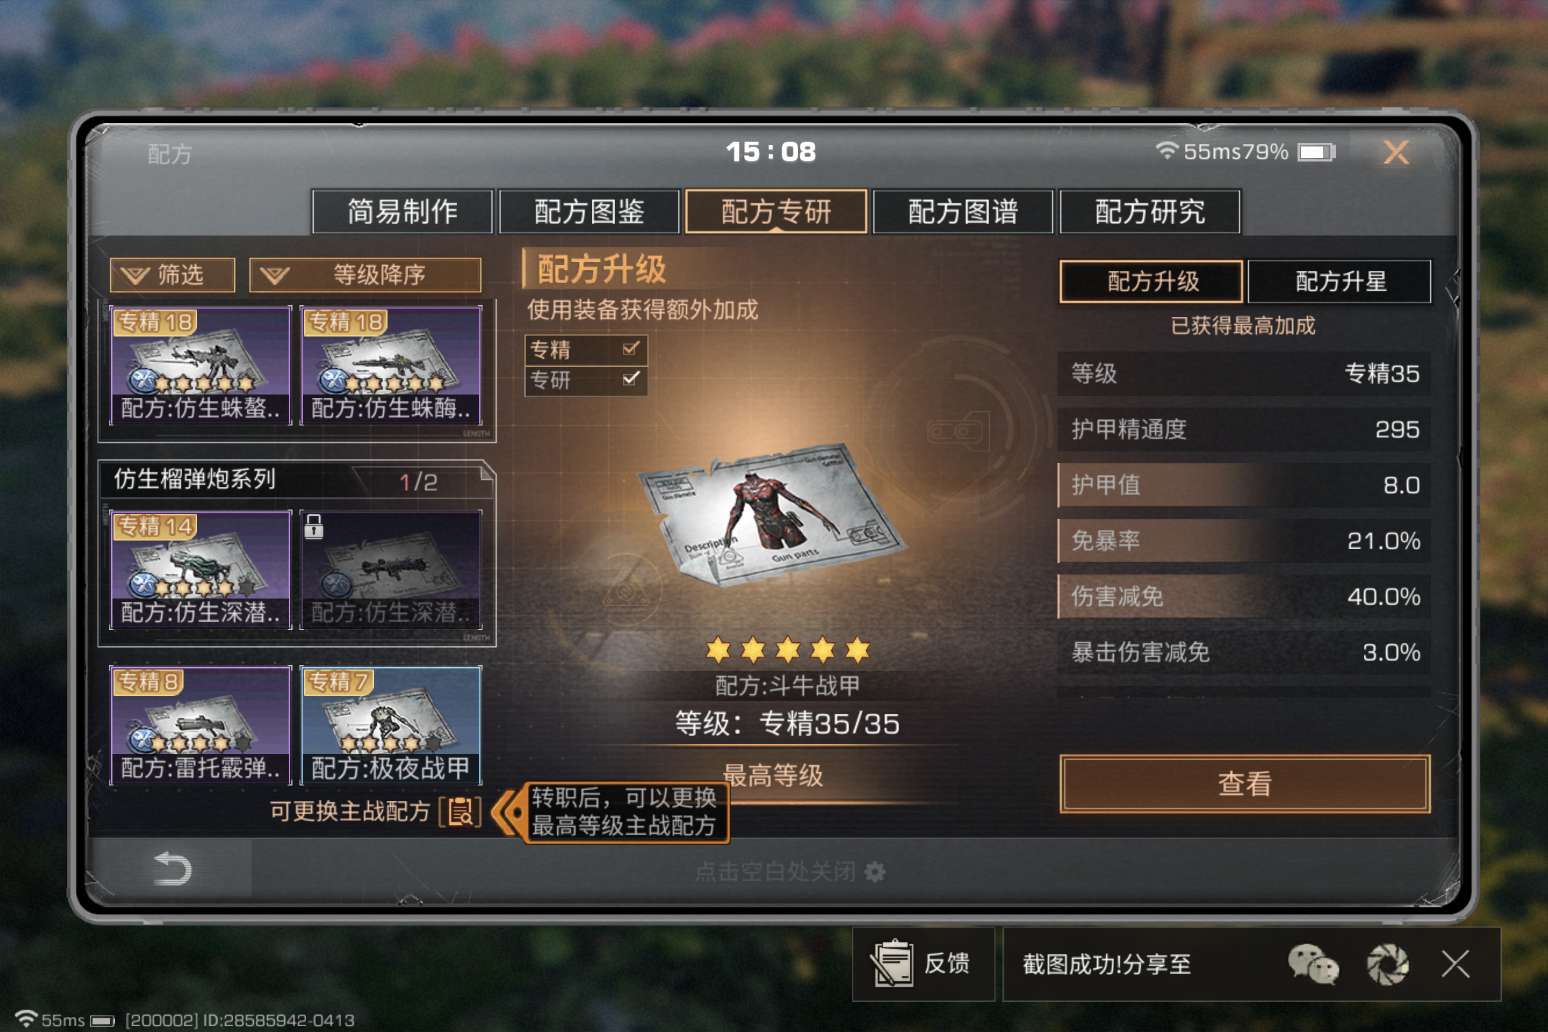Switch to the 配方升星 toggle
This screenshot has width=1548, height=1032.
coord(1340,281)
